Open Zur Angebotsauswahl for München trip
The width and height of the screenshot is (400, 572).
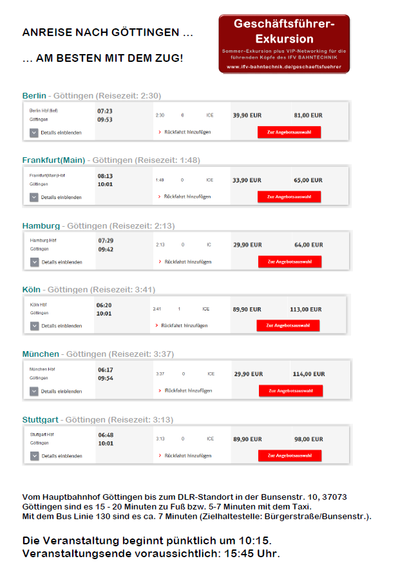coord(291,391)
